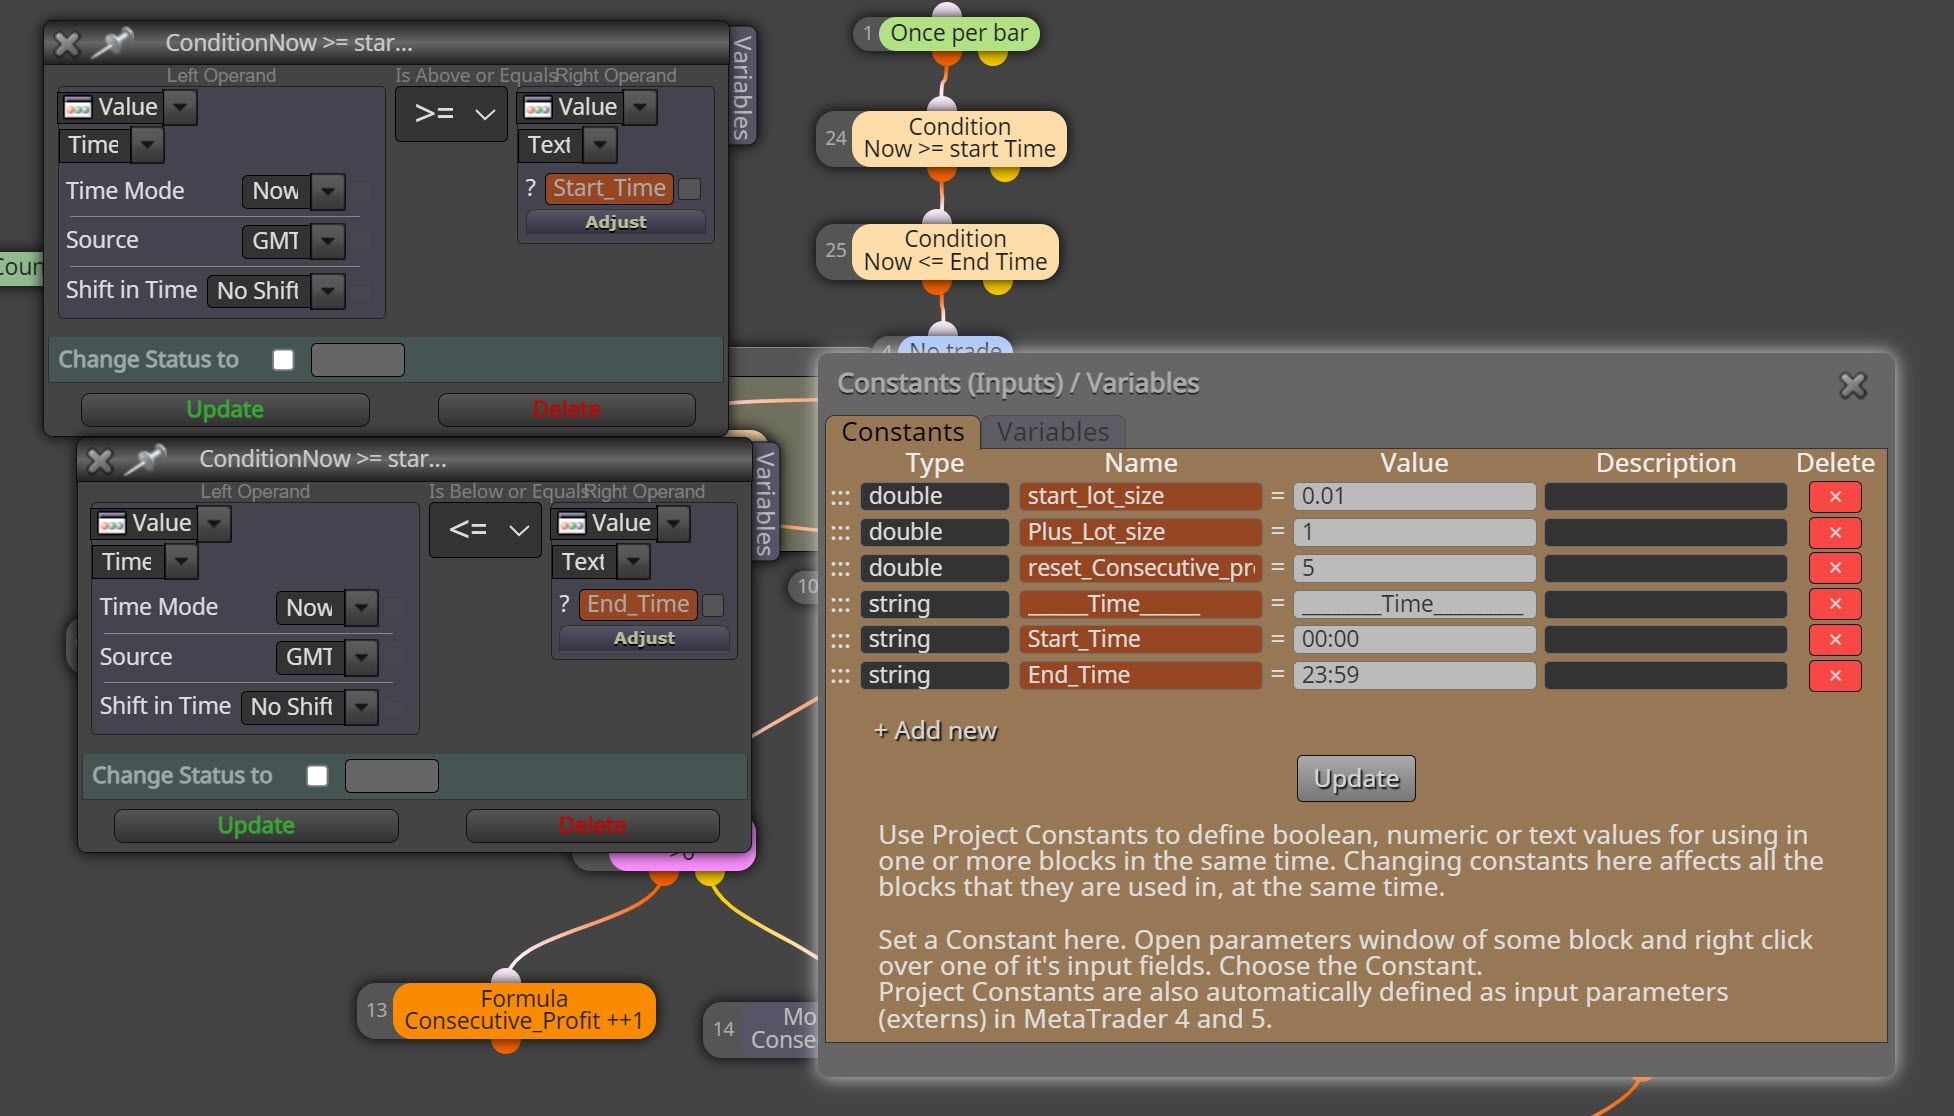Click the pin icon on top condition panel
The height and width of the screenshot is (1116, 1954).
click(112, 43)
